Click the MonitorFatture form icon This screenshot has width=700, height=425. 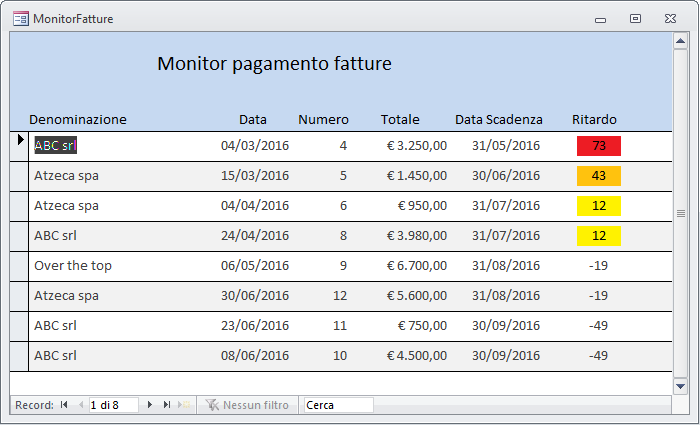[21, 19]
